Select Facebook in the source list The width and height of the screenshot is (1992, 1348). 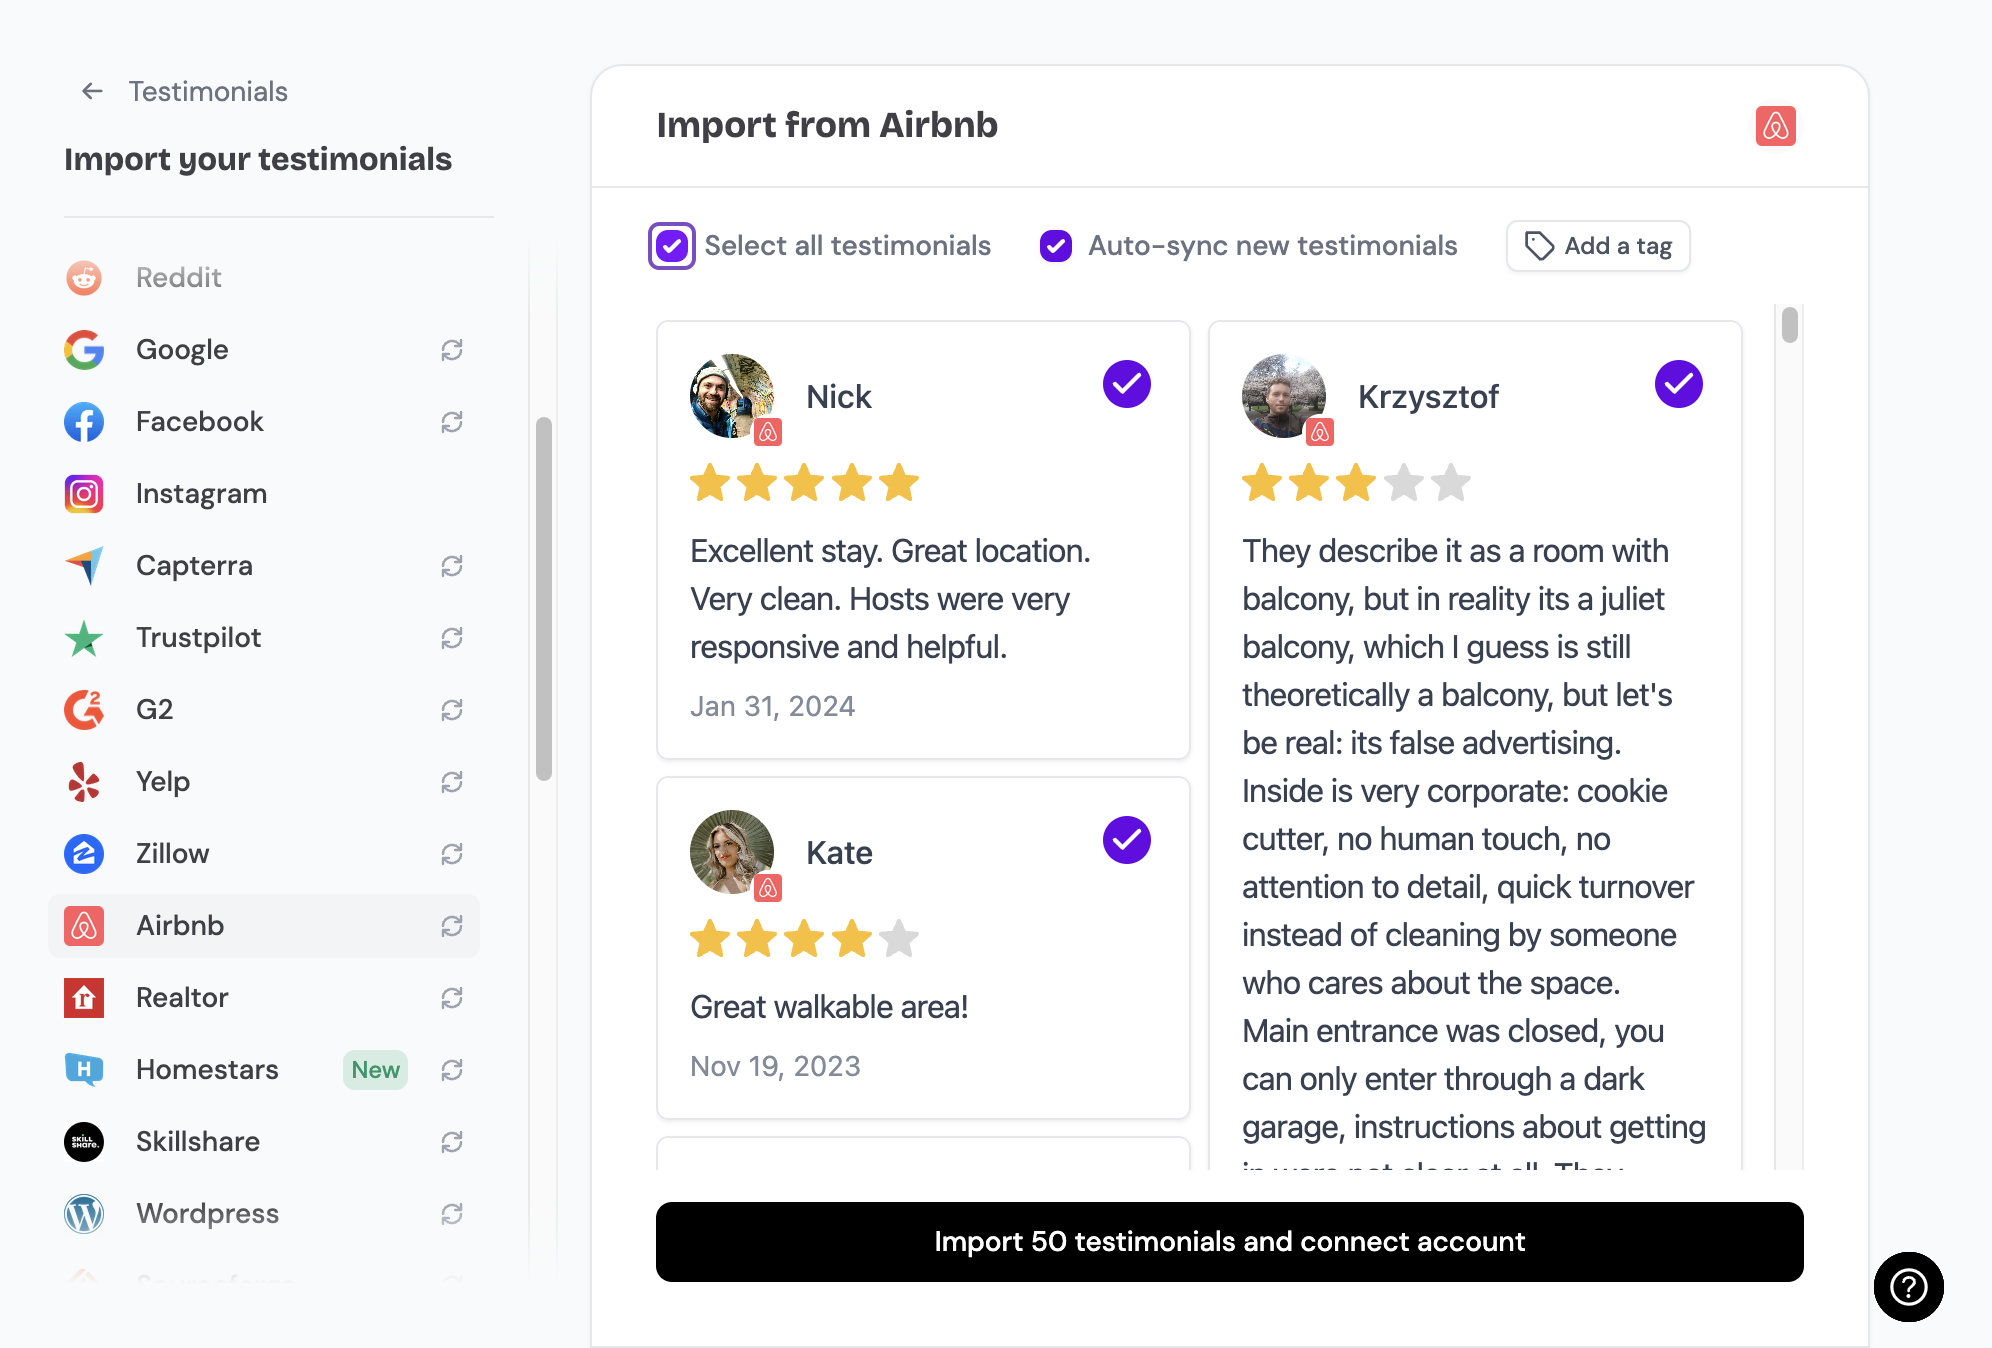(x=264, y=421)
